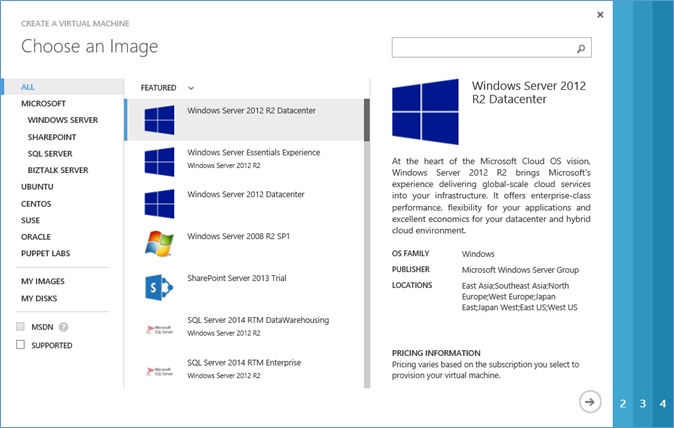The height and width of the screenshot is (428, 674).
Task: Open My Images section
Action: (x=43, y=281)
